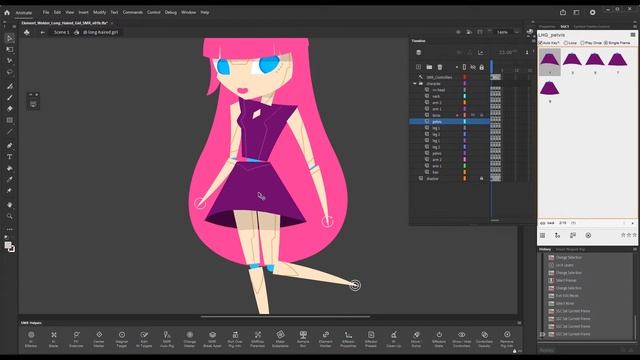The width and height of the screenshot is (640, 360).
Task: Select the second-row skirt thumbnail in SGC panel
Action: point(549,90)
